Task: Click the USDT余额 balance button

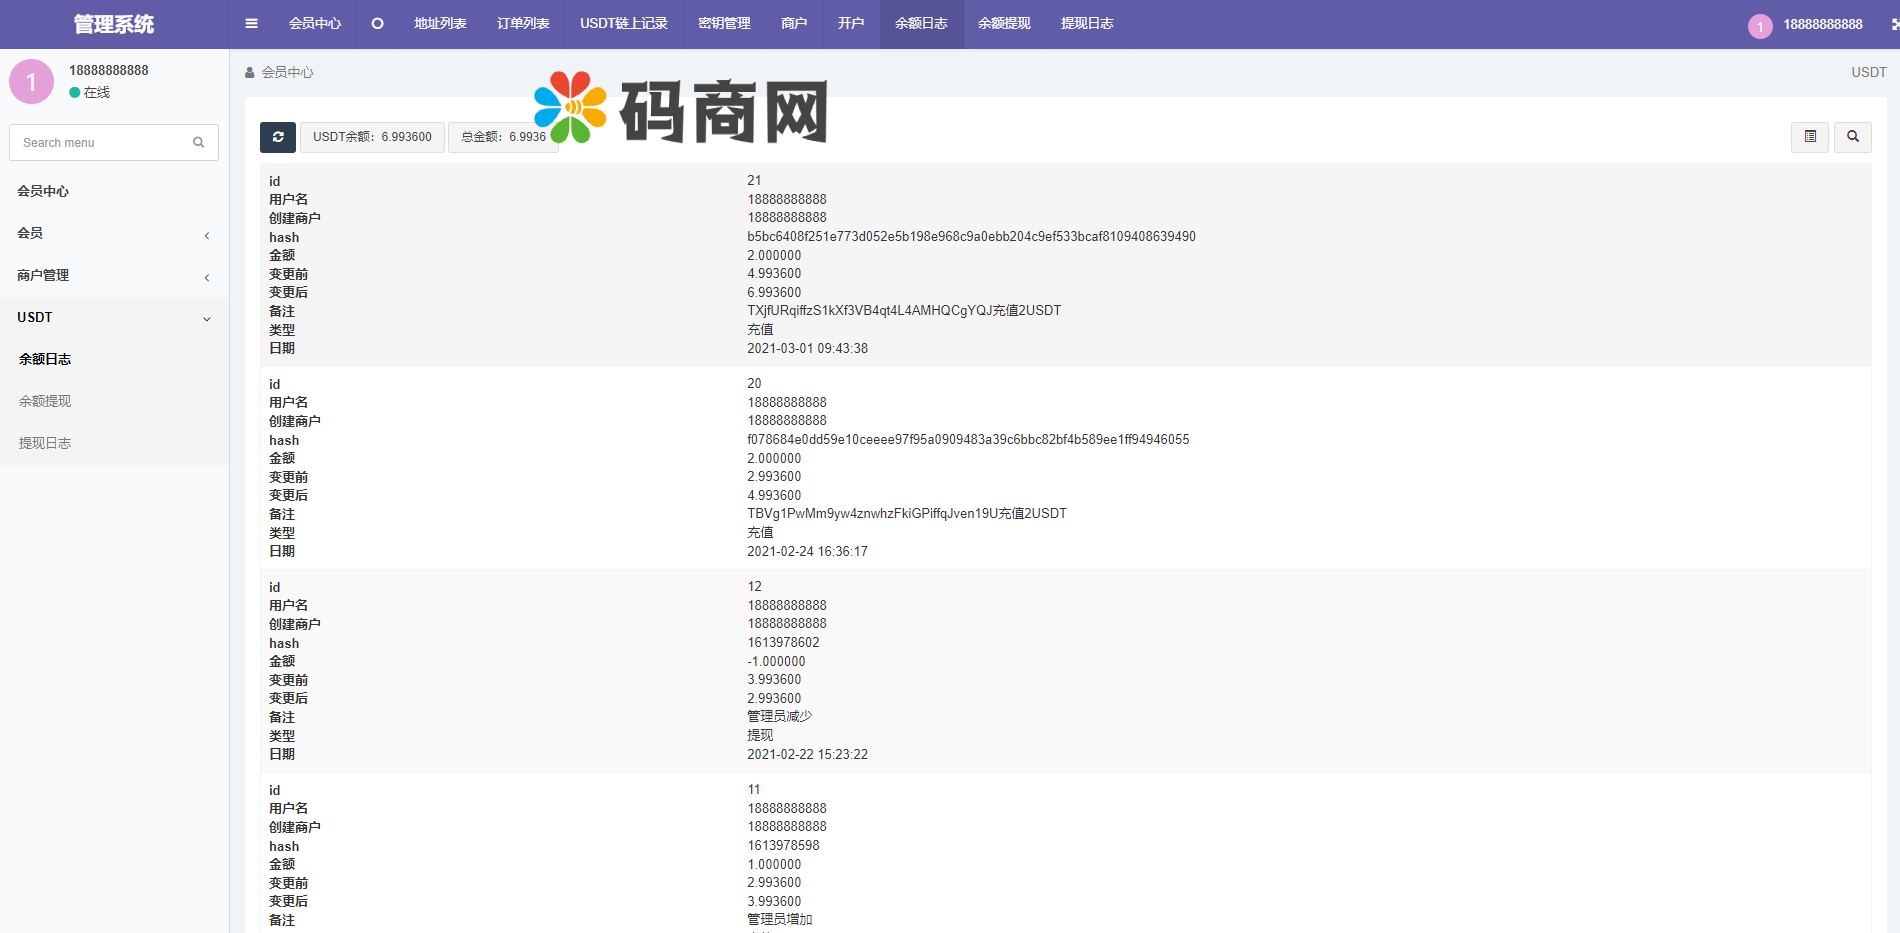Action: coord(372,137)
